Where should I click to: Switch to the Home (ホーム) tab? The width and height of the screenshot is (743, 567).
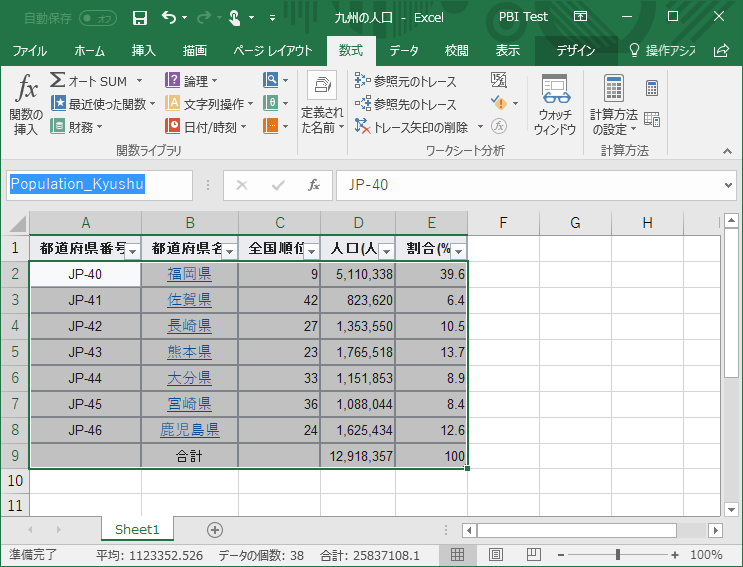point(89,50)
